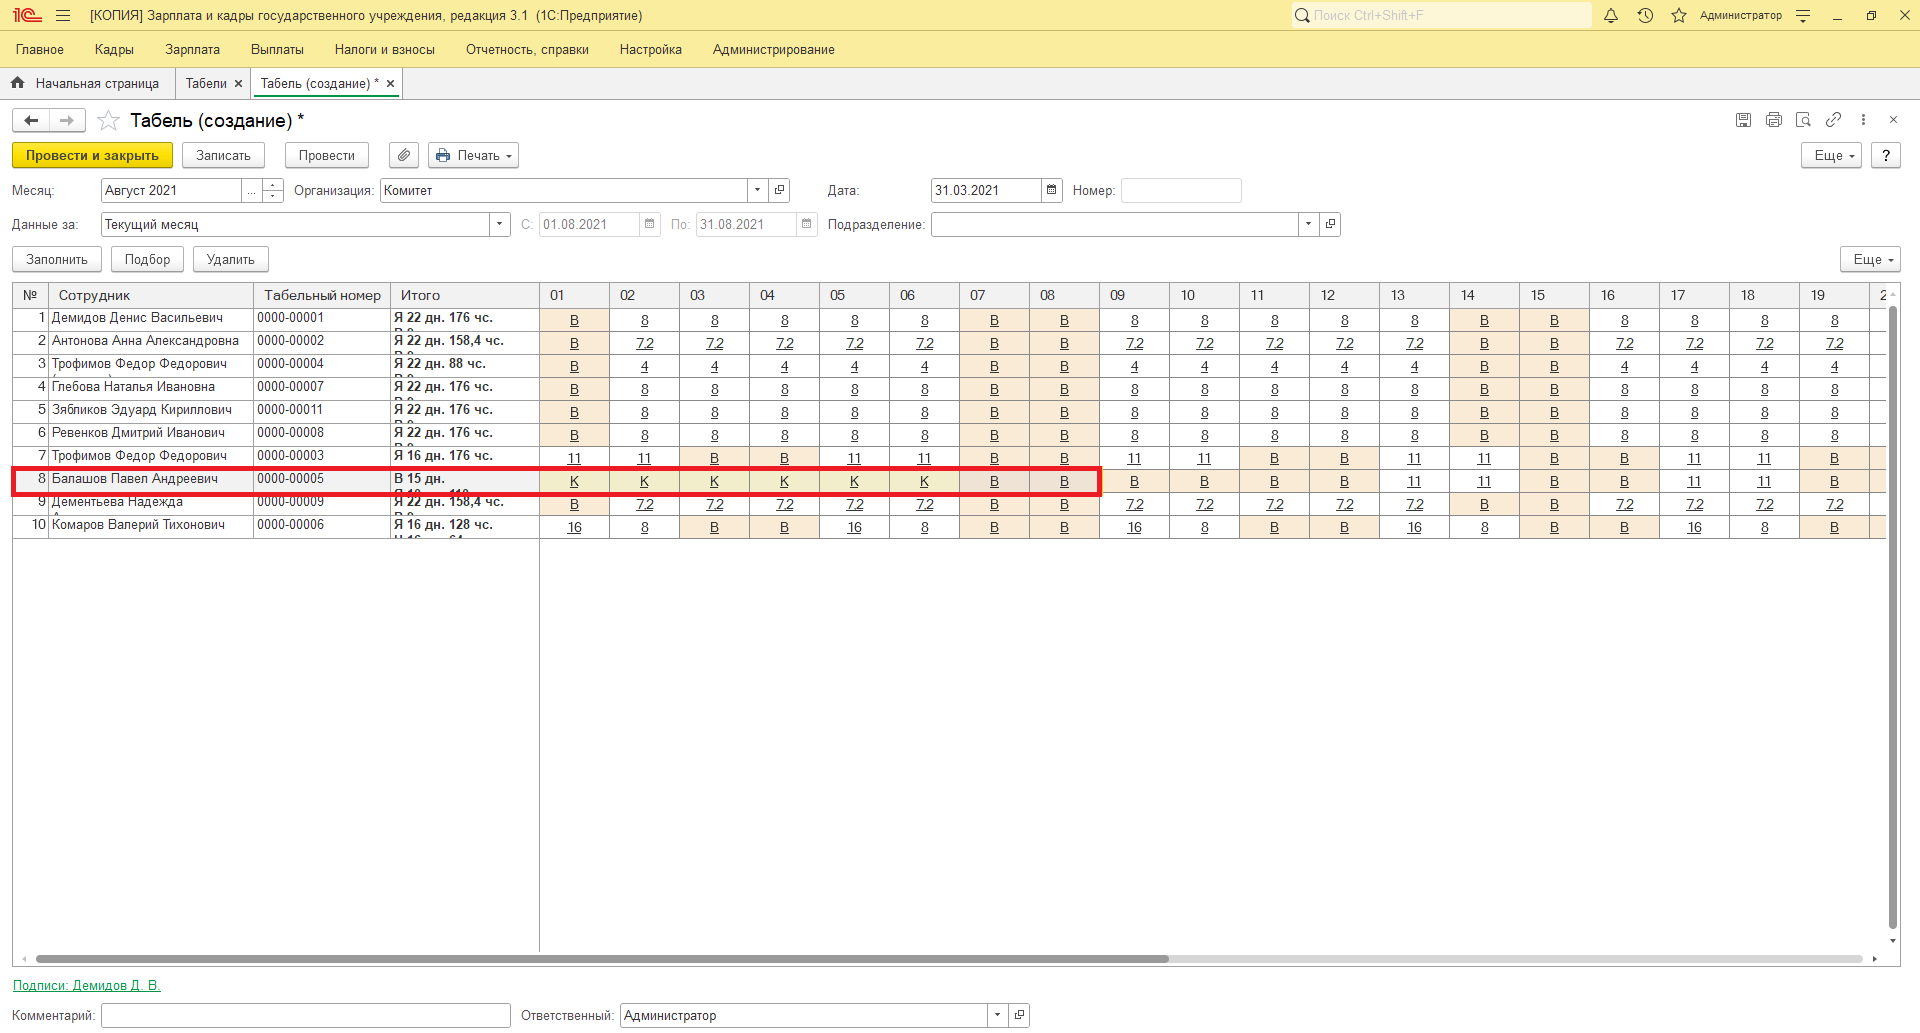The height and width of the screenshot is (1033, 1920).
Task: Open the Главное menu
Action: (40, 50)
